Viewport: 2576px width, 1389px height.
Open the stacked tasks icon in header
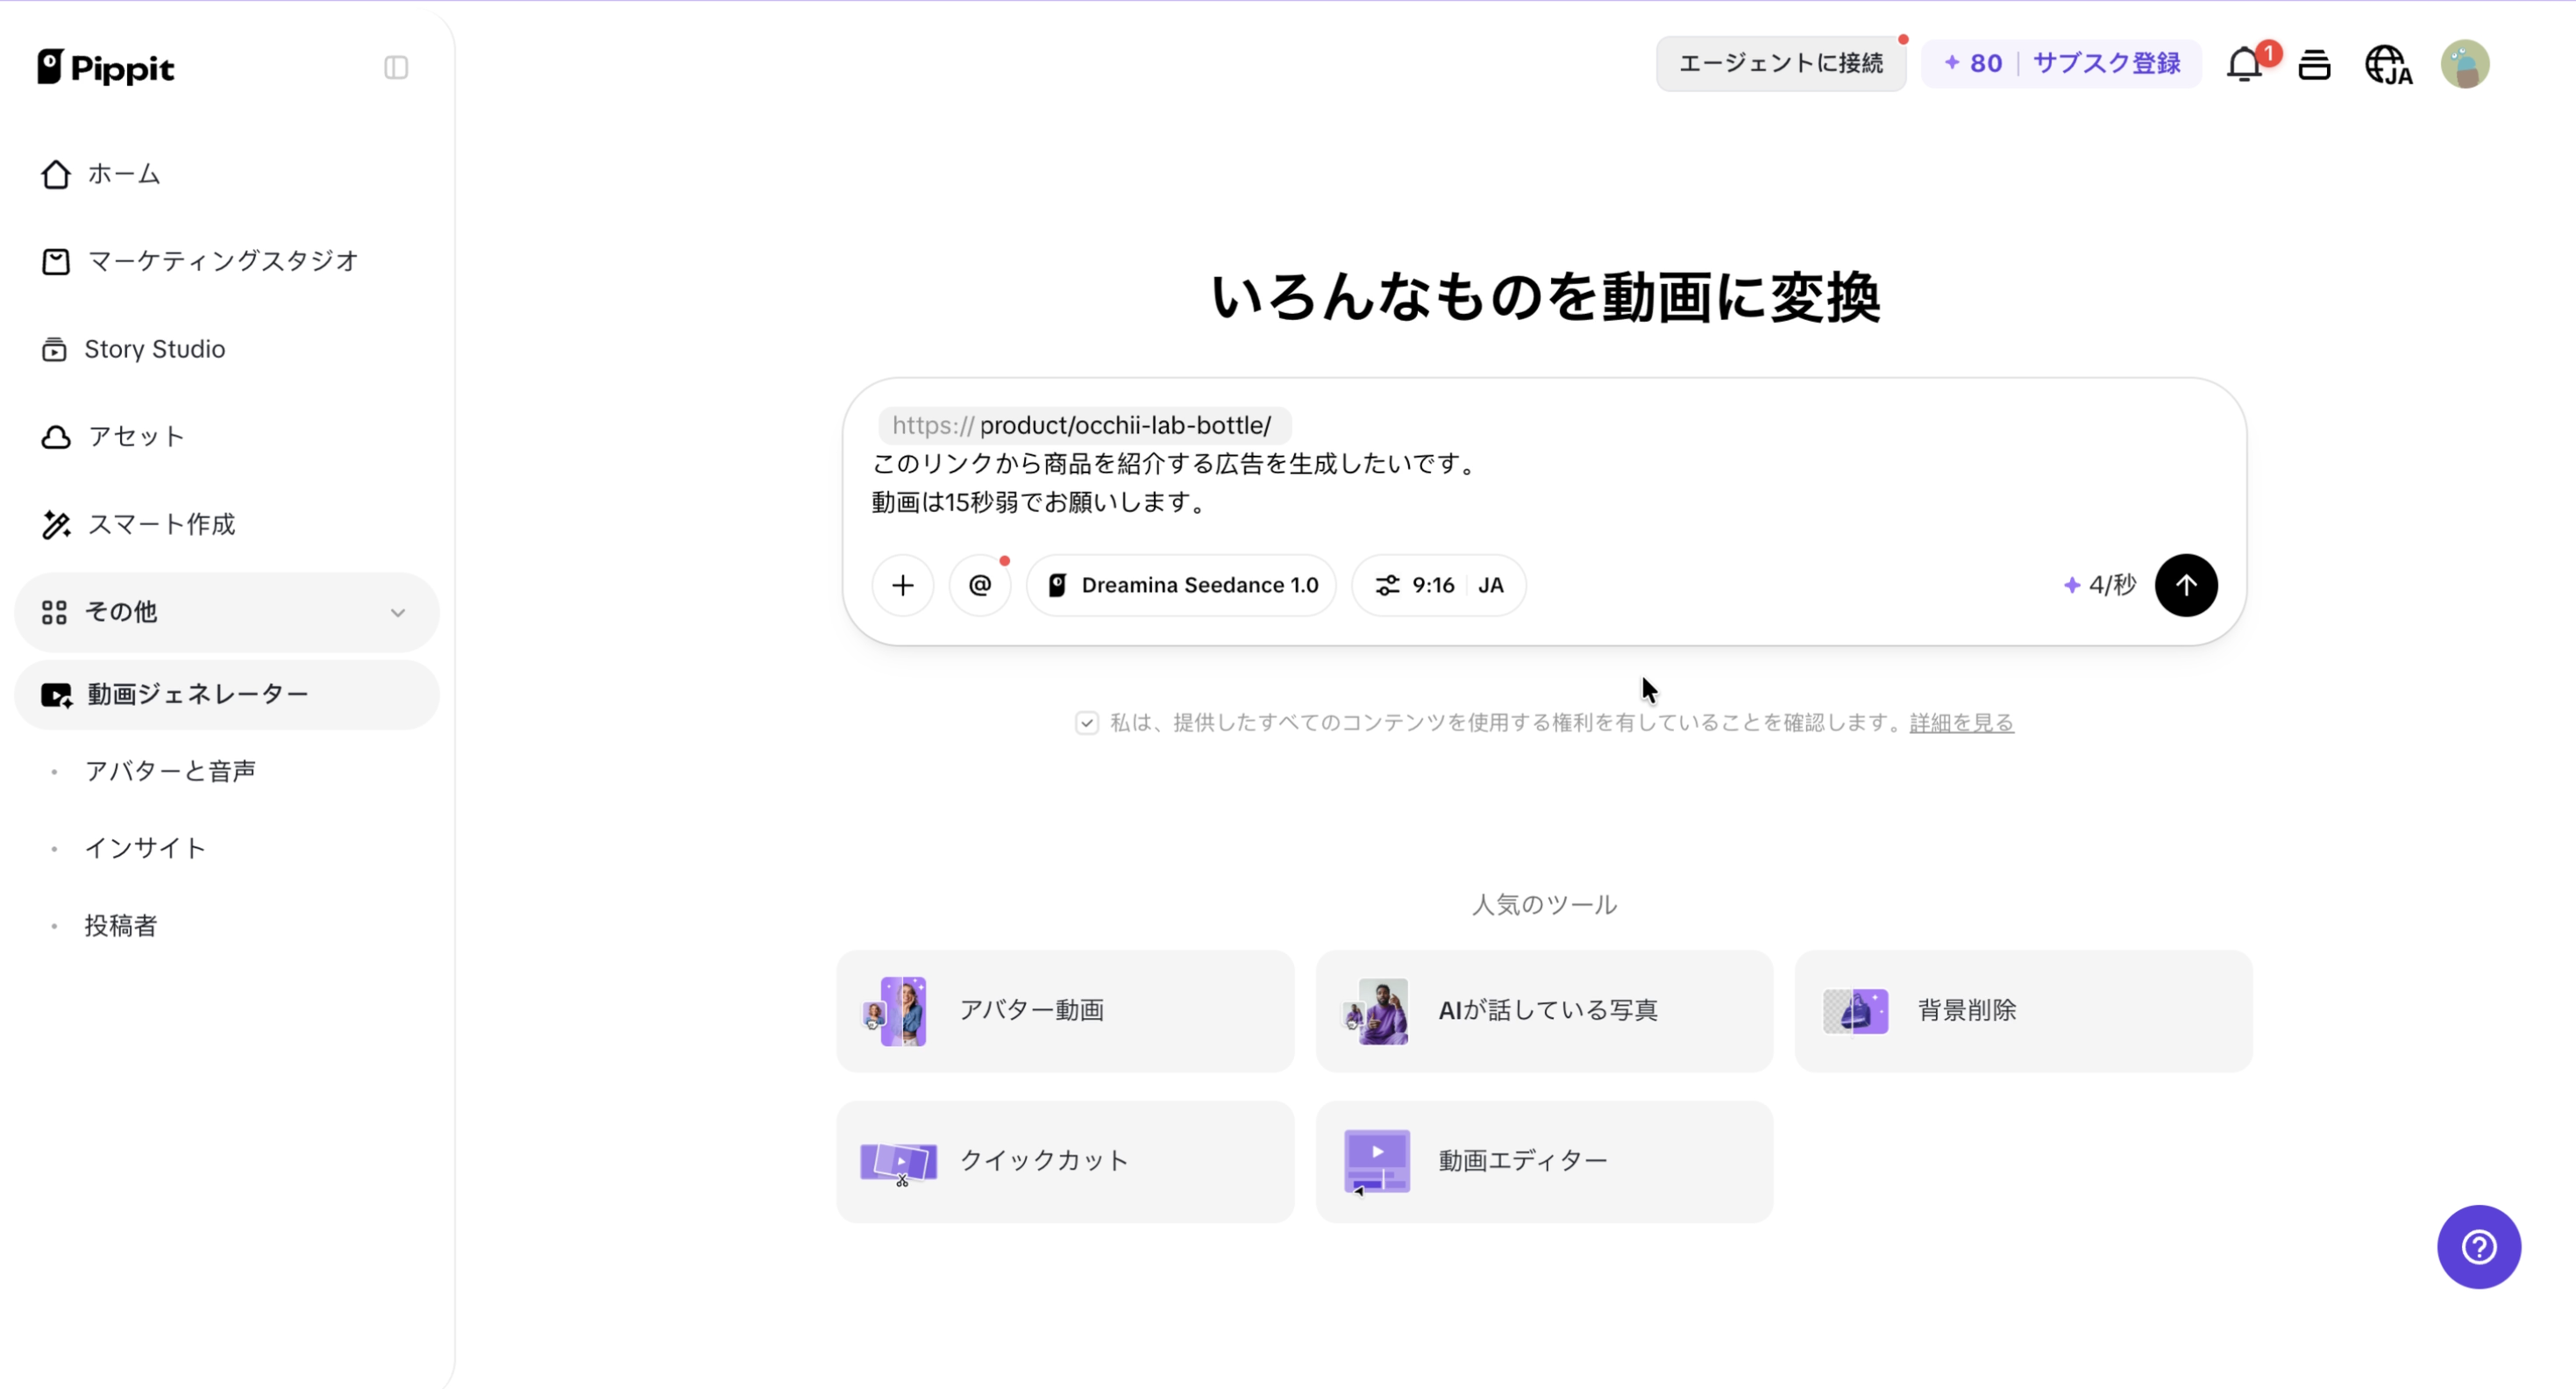[2314, 64]
